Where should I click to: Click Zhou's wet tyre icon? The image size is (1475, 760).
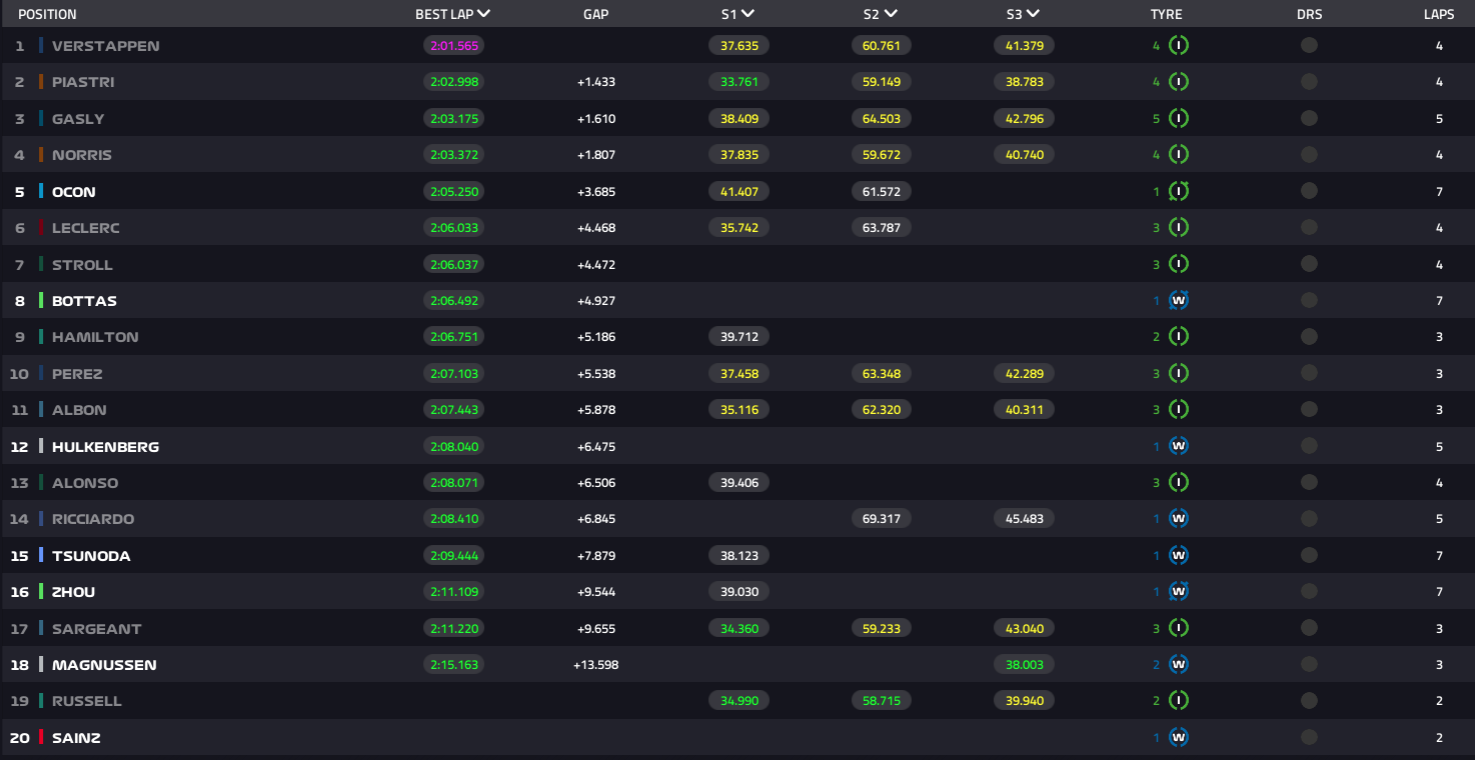(x=1179, y=592)
